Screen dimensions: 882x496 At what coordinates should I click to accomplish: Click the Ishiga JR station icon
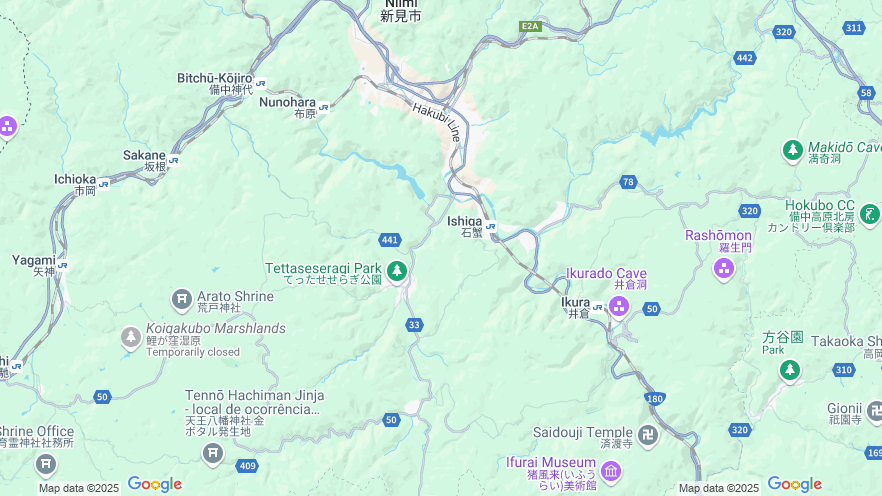(490, 227)
